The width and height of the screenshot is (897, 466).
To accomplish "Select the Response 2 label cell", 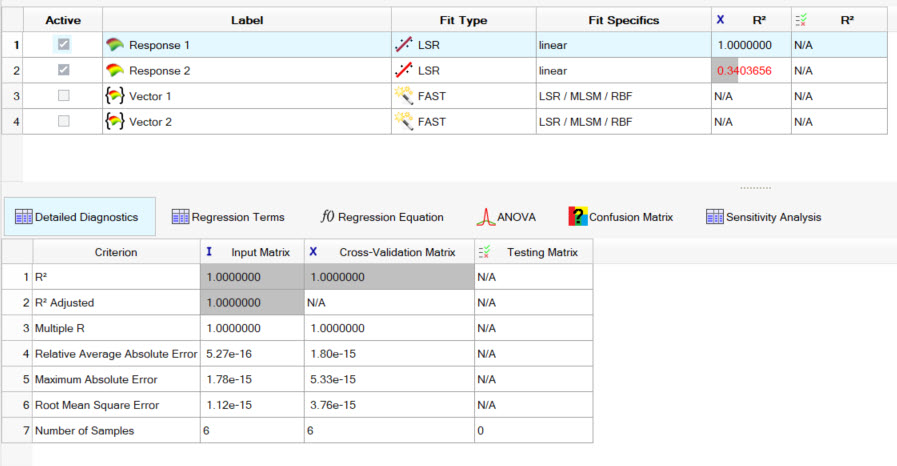I will point(247,70).
